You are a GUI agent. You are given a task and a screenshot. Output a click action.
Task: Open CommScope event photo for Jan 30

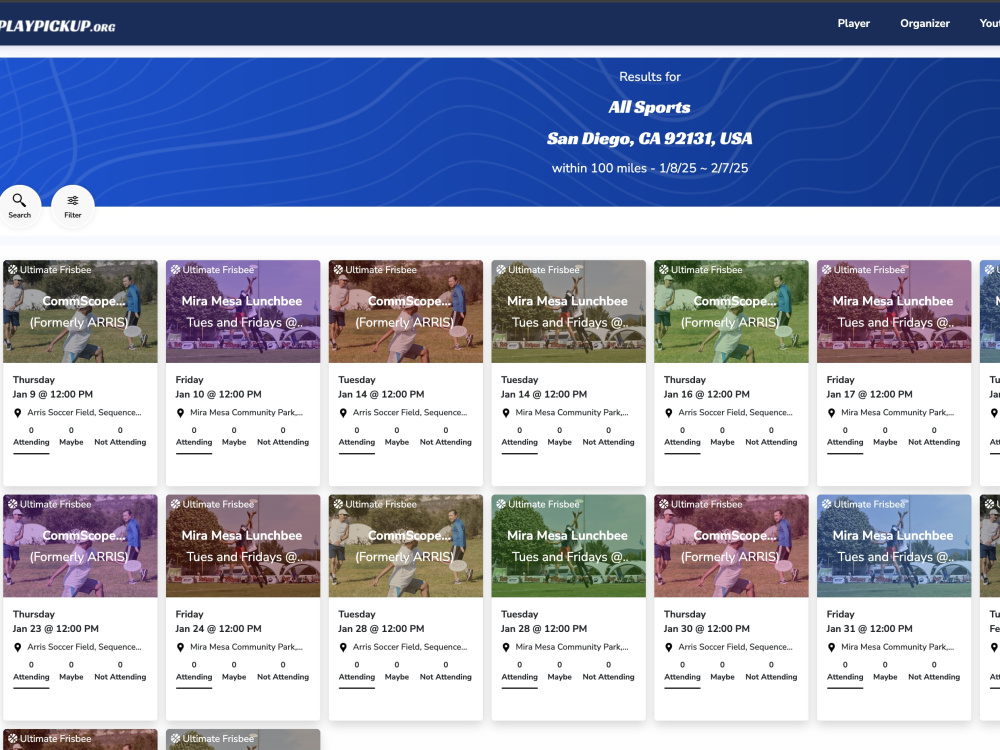coord(732,546)
